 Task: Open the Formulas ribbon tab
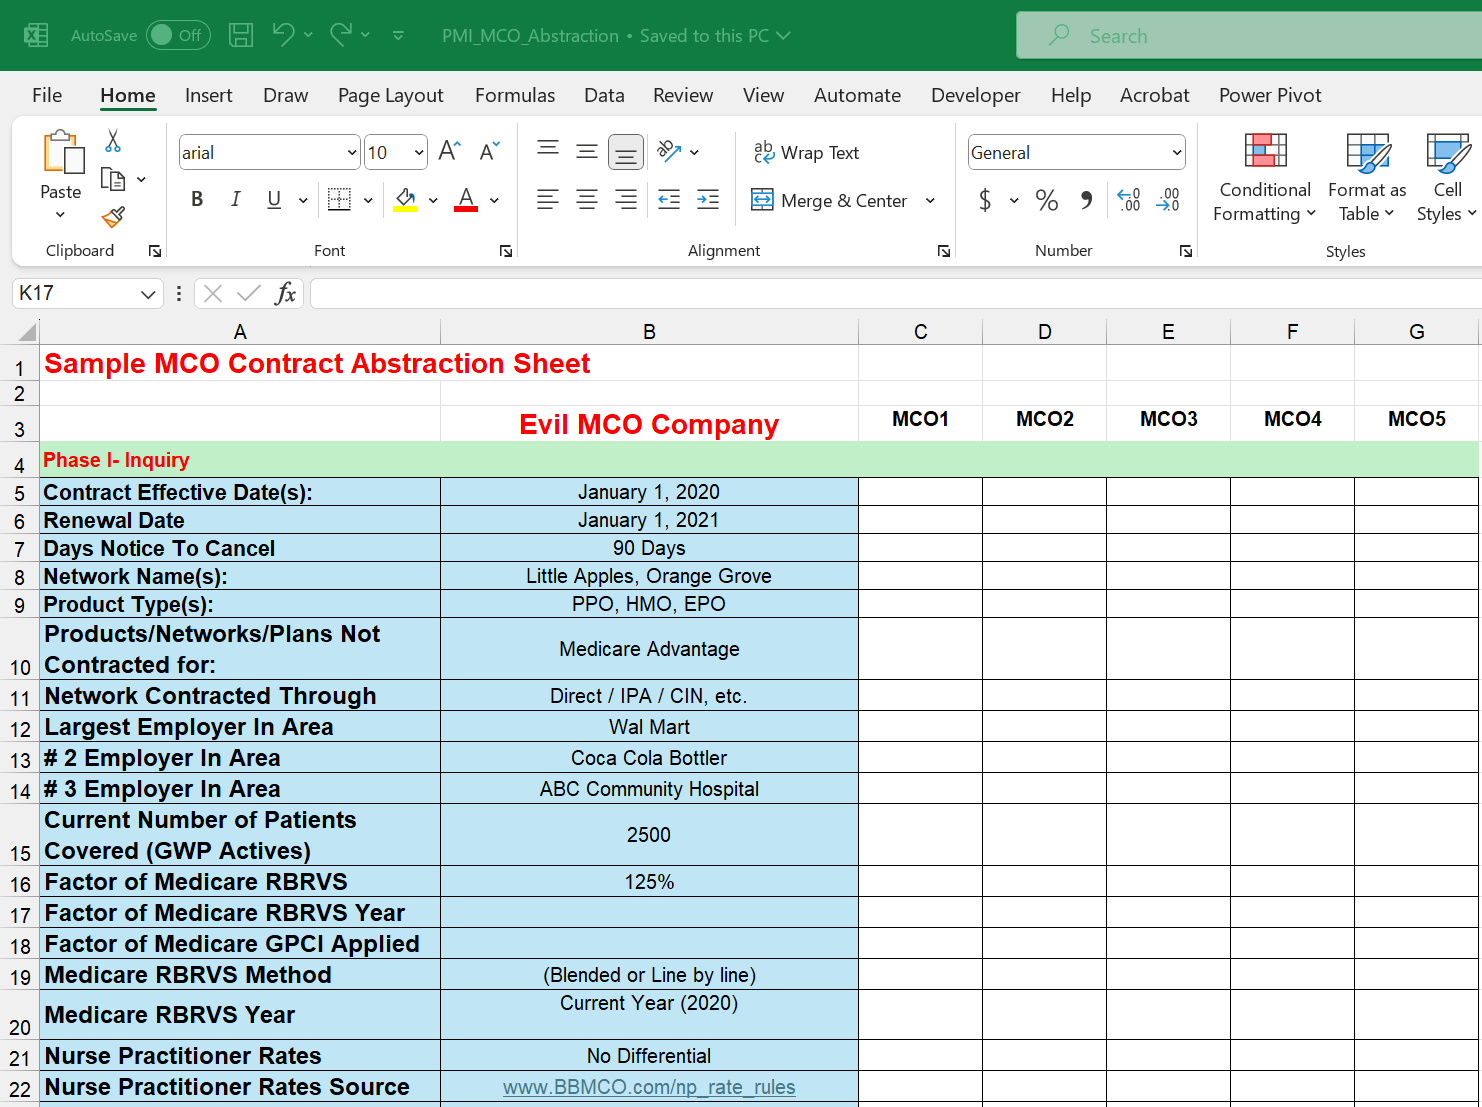click(x=514, y=95)
